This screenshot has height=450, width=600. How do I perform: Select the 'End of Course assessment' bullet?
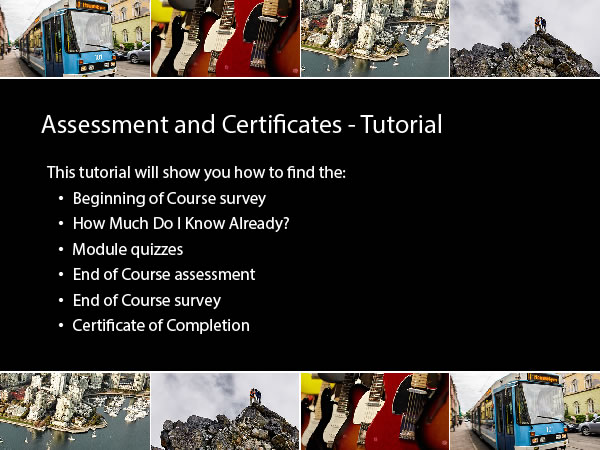164,274
